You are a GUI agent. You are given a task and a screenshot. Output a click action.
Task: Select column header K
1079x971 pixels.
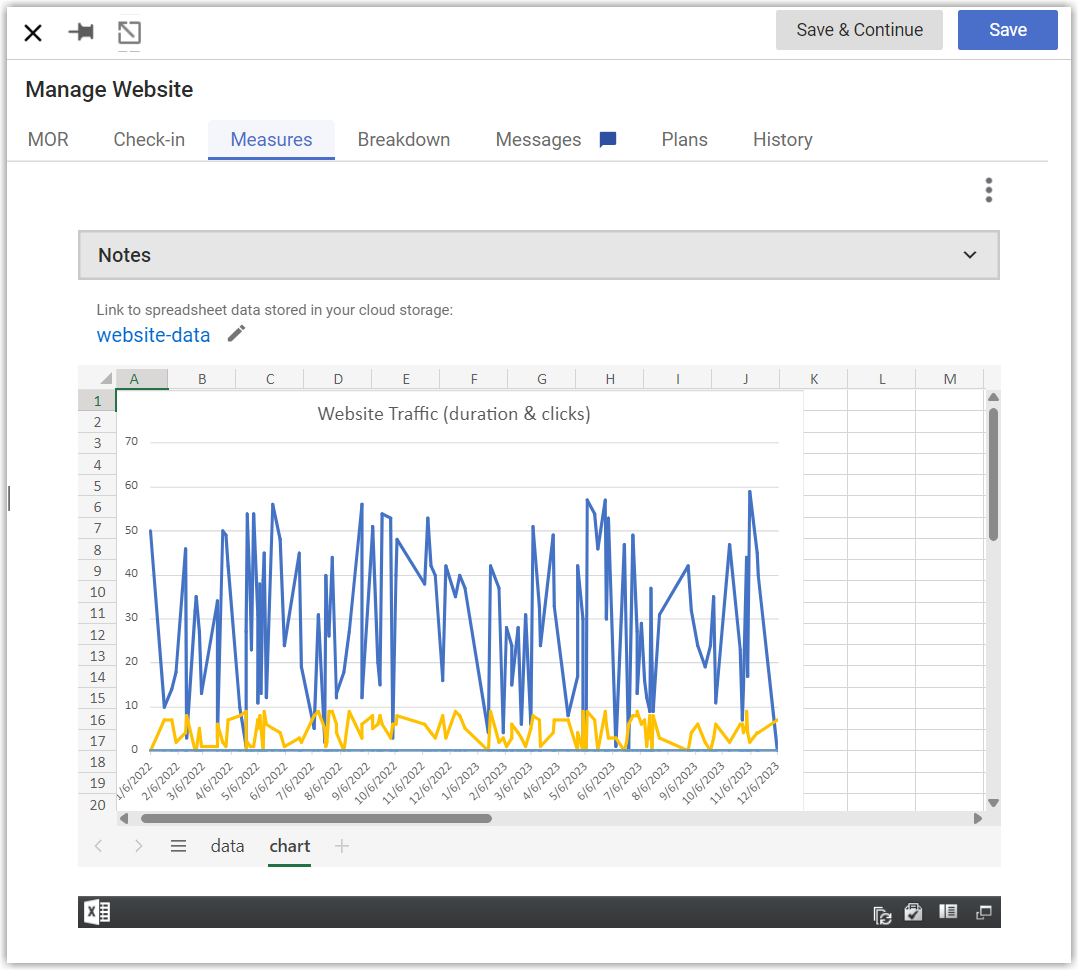(813, 378)
